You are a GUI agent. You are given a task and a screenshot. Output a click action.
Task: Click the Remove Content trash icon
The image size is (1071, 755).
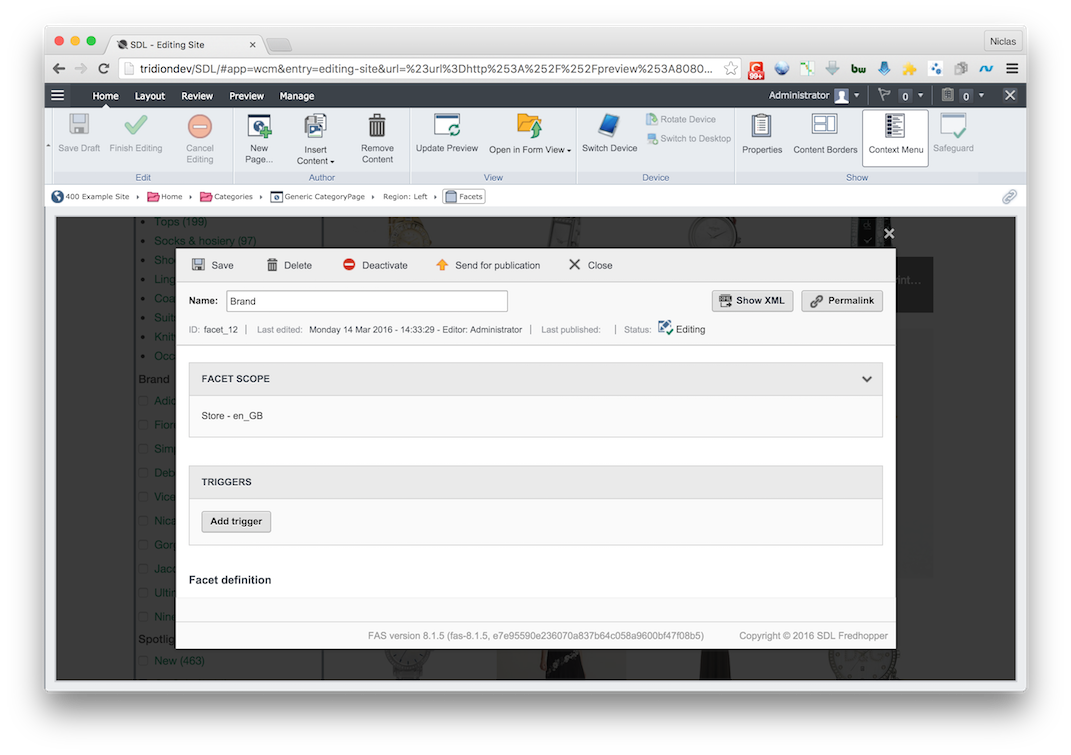377,127
